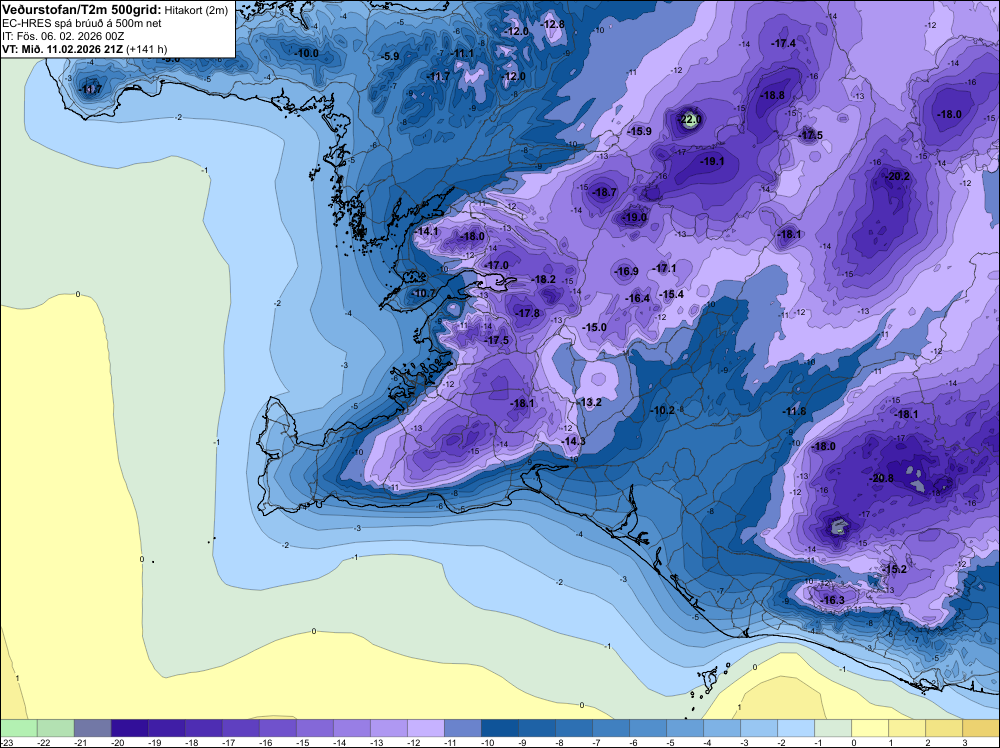Click the -15.0 temperature label

click(x=594, y=327)
